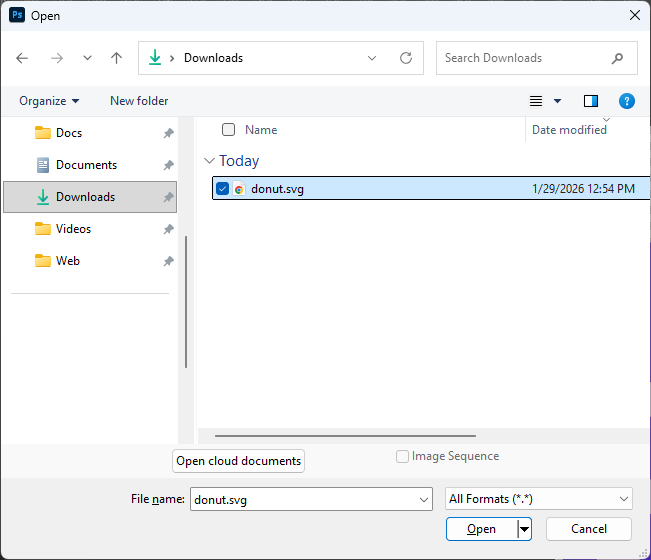Image resolution: width=651 pixels, height=560 pixels.
Task: Refresh the Downloads folder listing
Action: coord(405,58)
